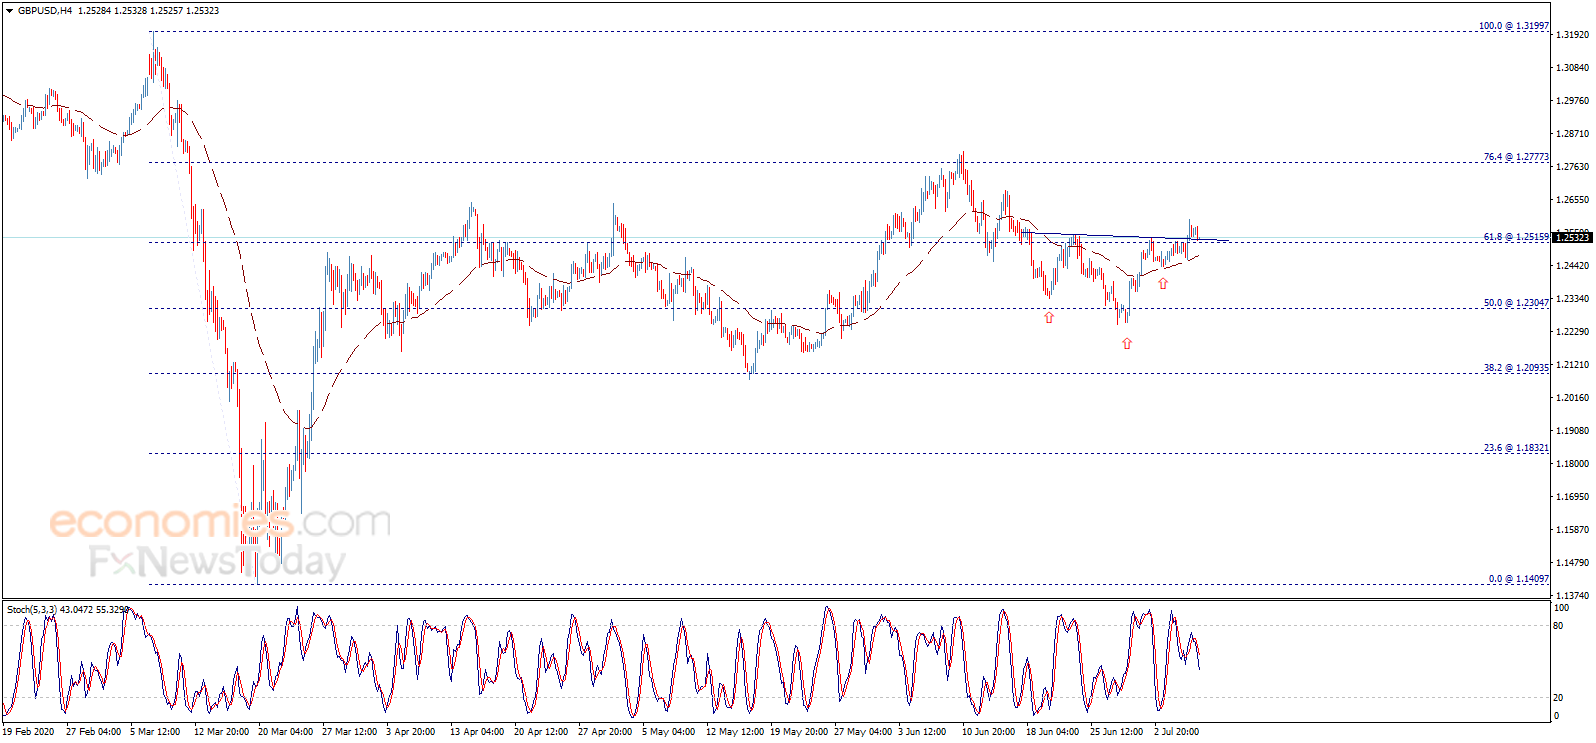
Task: Click the 76.4 @ 1.27773 Fibonacci label
Action: pos(1516,157)
